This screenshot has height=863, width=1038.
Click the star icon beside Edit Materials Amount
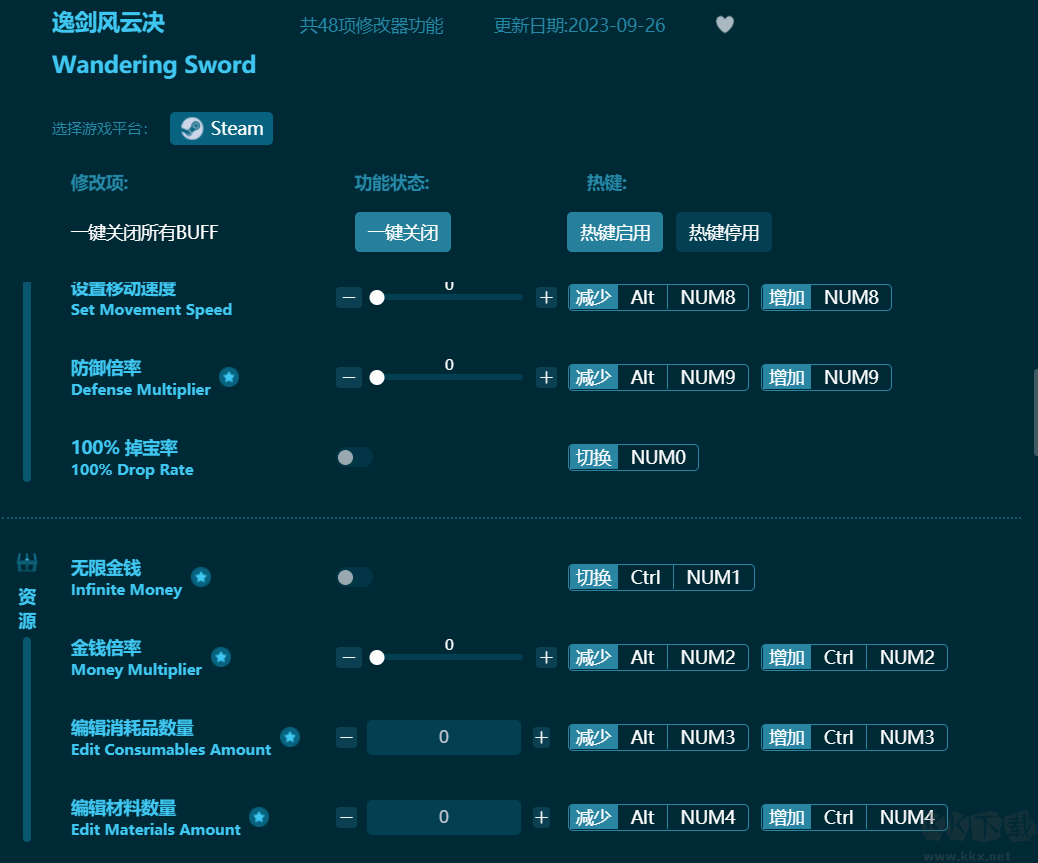coord(260,817)
